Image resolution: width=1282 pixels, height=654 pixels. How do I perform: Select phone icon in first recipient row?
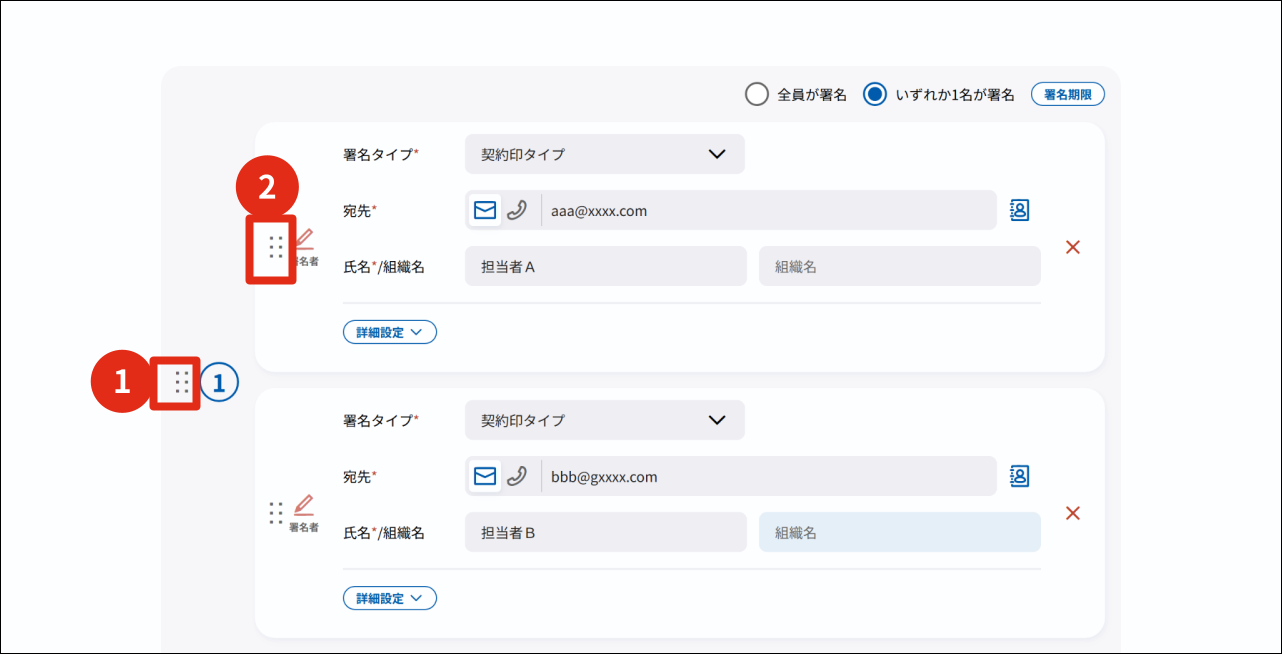(517, 211)
